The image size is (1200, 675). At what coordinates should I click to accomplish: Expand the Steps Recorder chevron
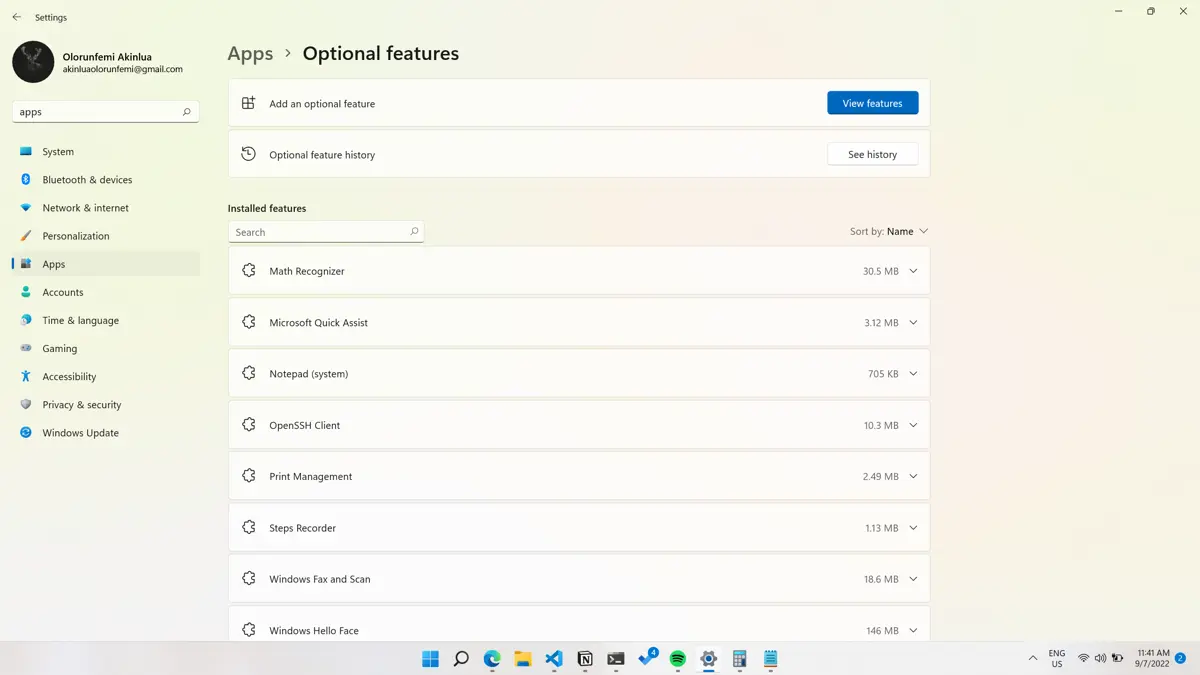[x=913, y=528]
